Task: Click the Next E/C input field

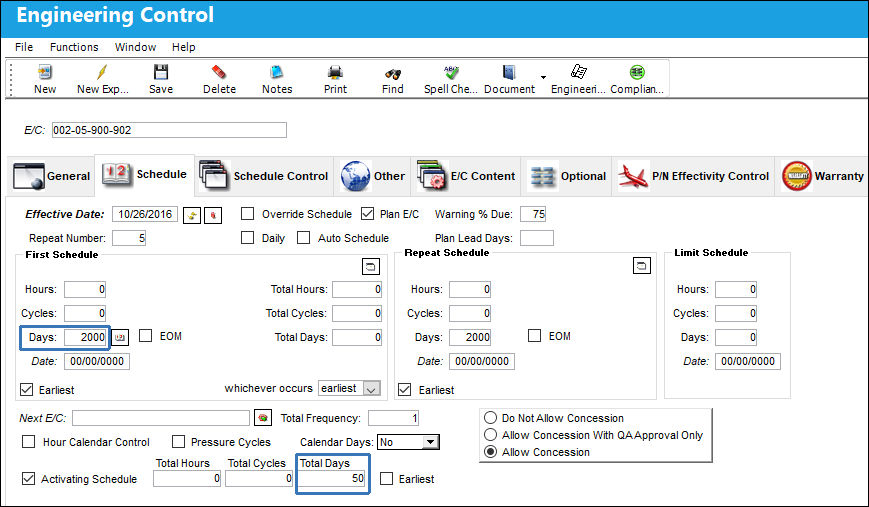Action: [161, 418]
